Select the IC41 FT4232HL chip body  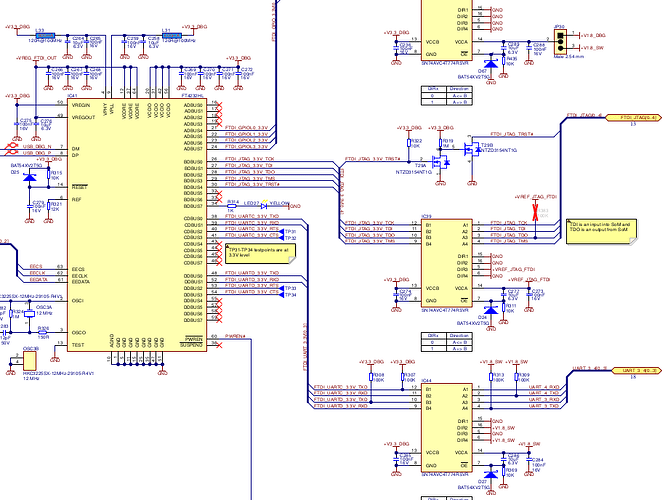pyautogui.click(x=137, y=225)
